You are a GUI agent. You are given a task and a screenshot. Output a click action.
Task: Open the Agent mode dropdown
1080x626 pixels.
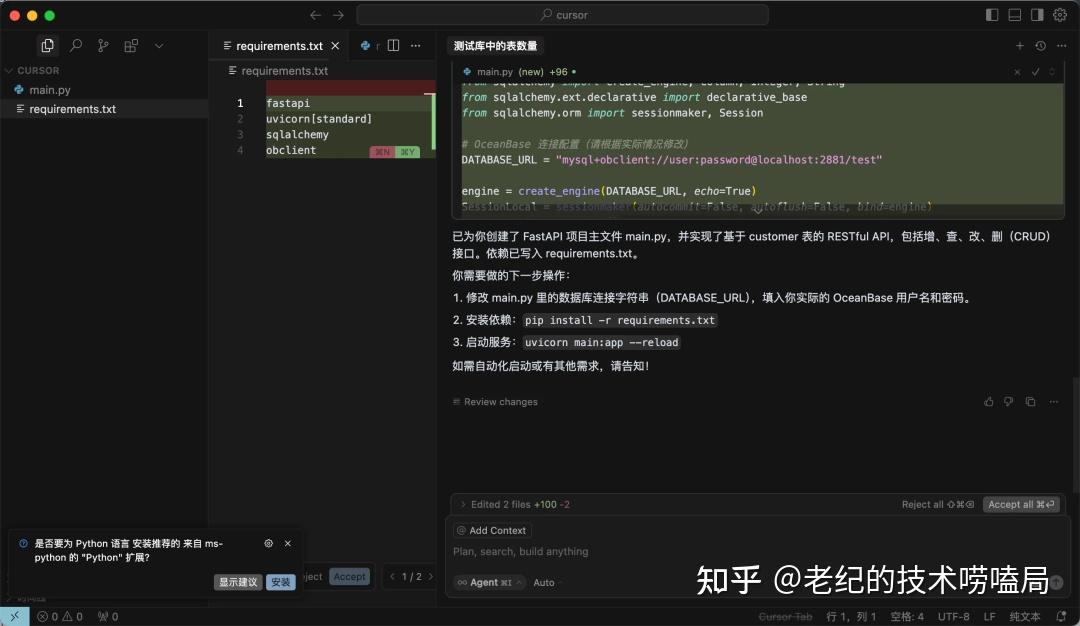click(489, 582)
